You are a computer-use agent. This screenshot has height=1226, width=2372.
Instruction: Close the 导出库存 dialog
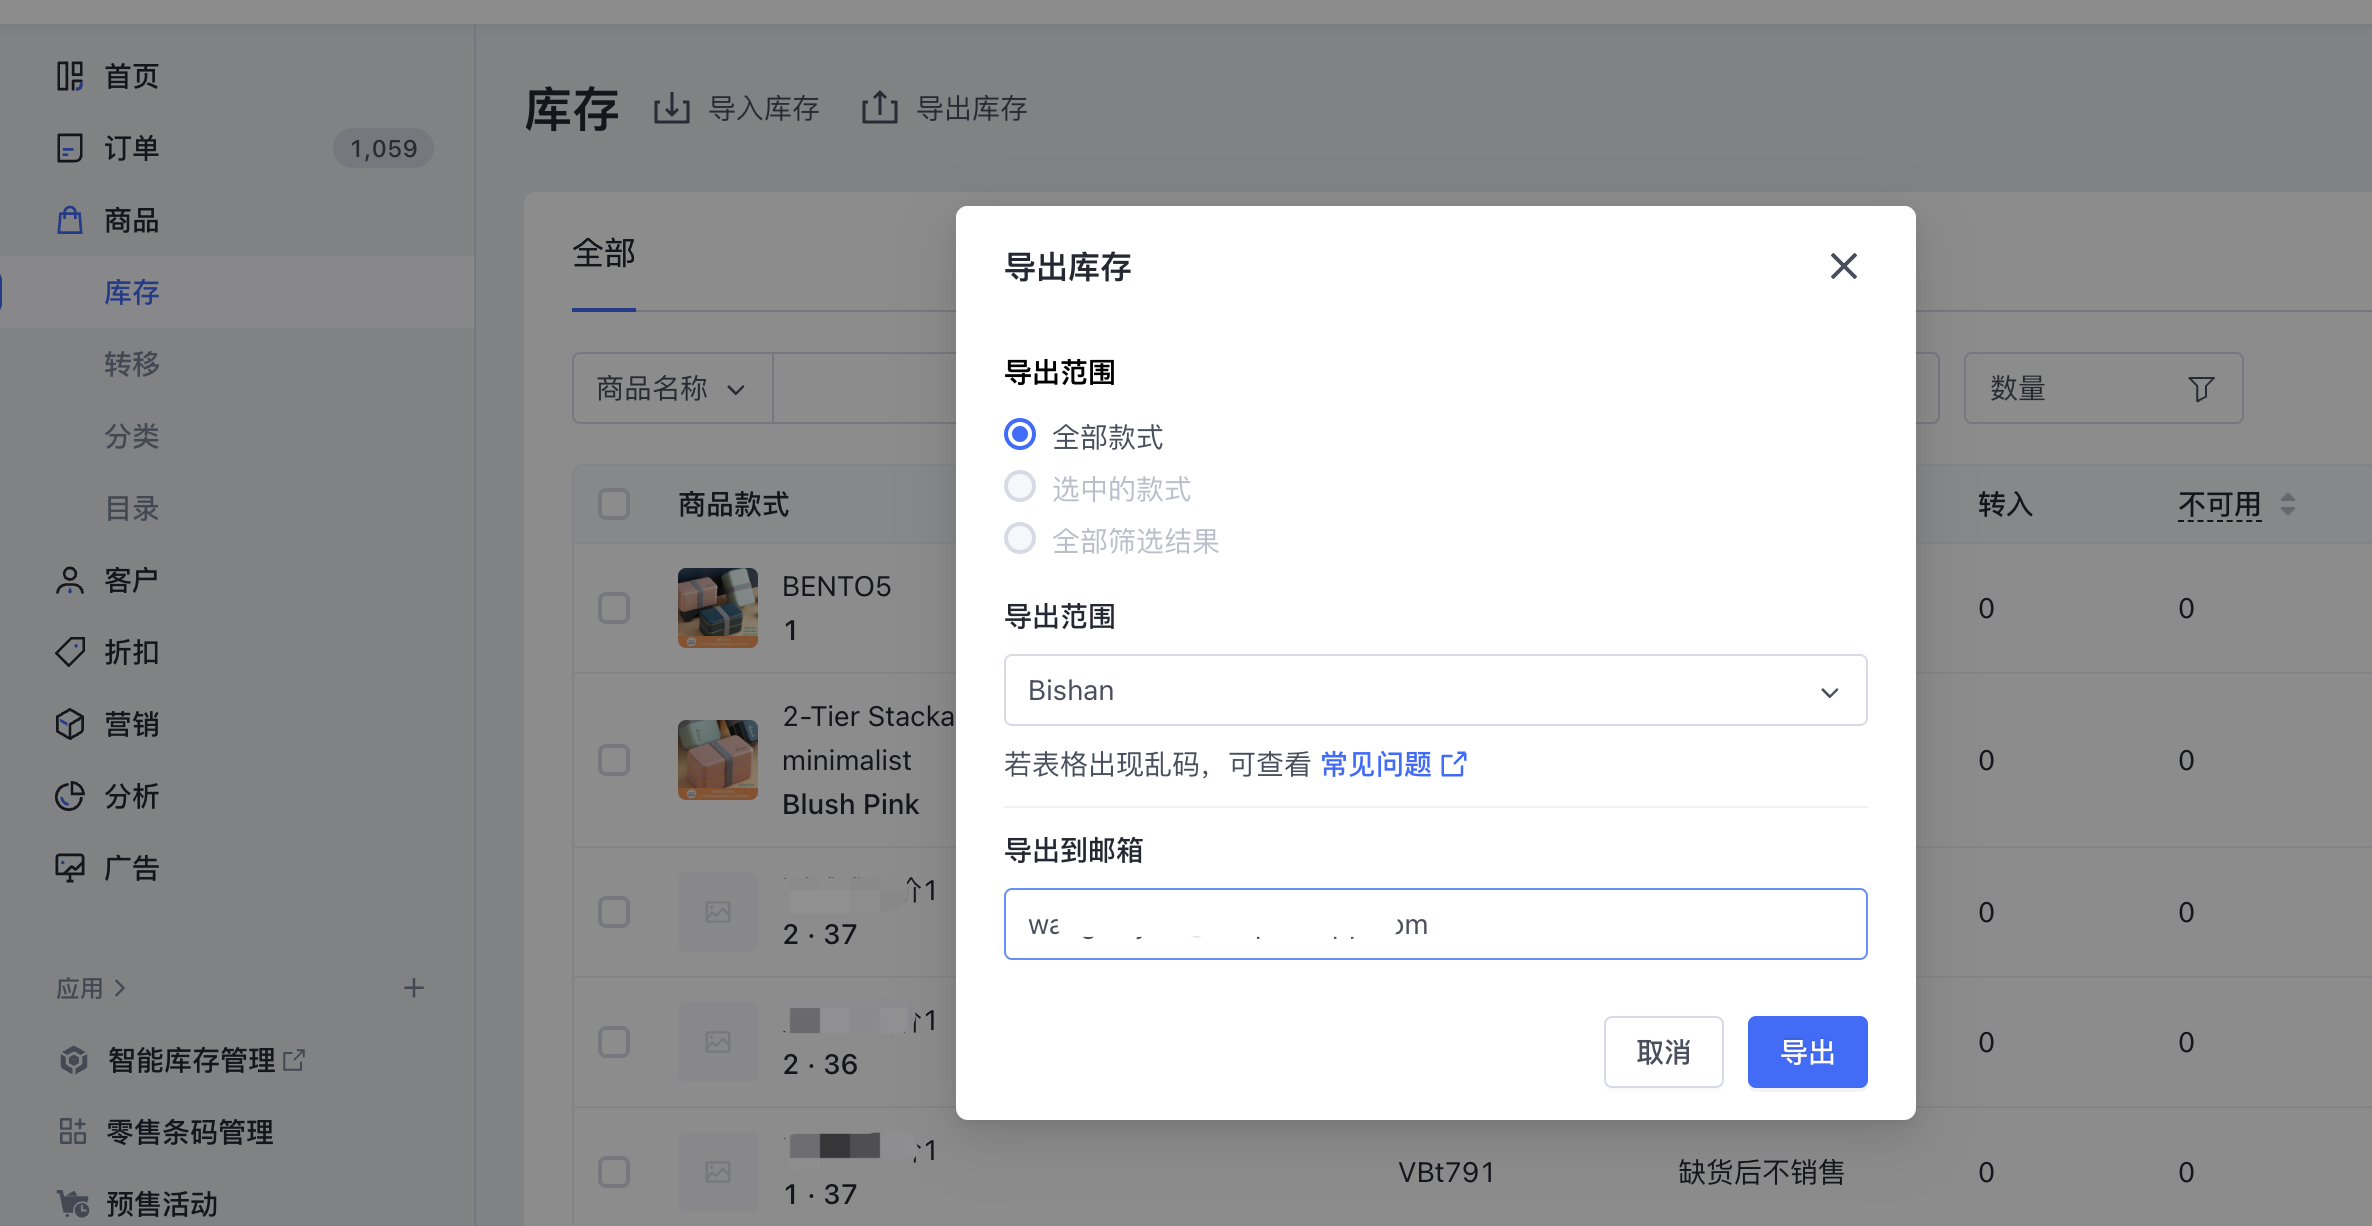coord(1844,266)
